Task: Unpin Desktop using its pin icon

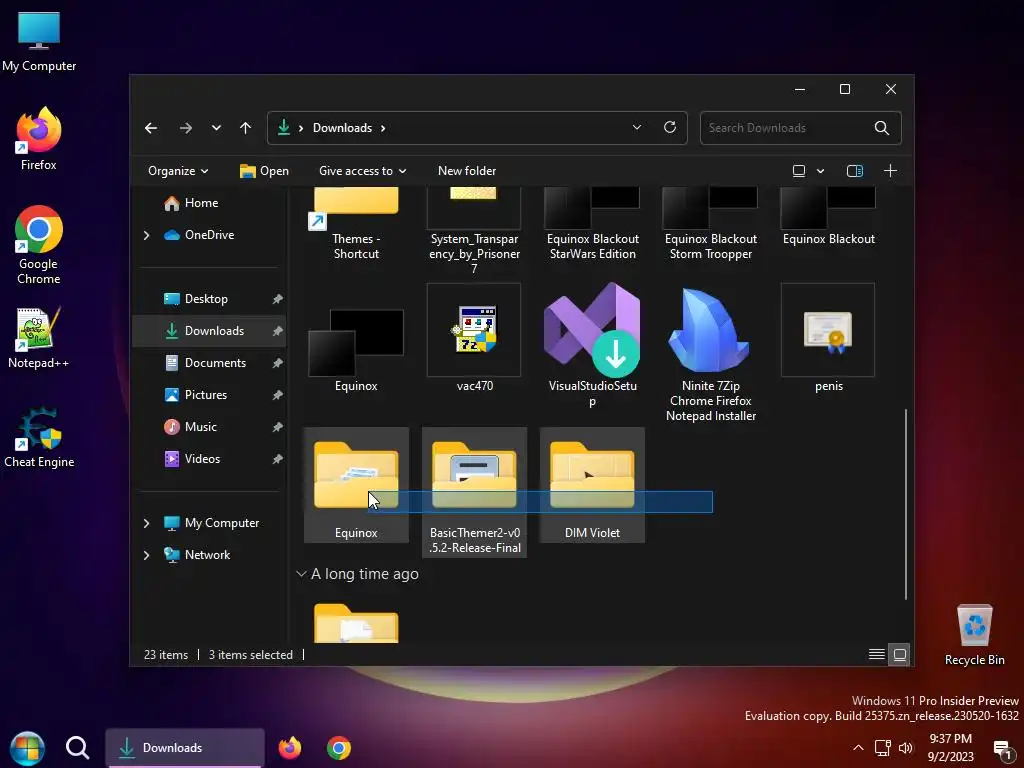Action: [278, 299]
